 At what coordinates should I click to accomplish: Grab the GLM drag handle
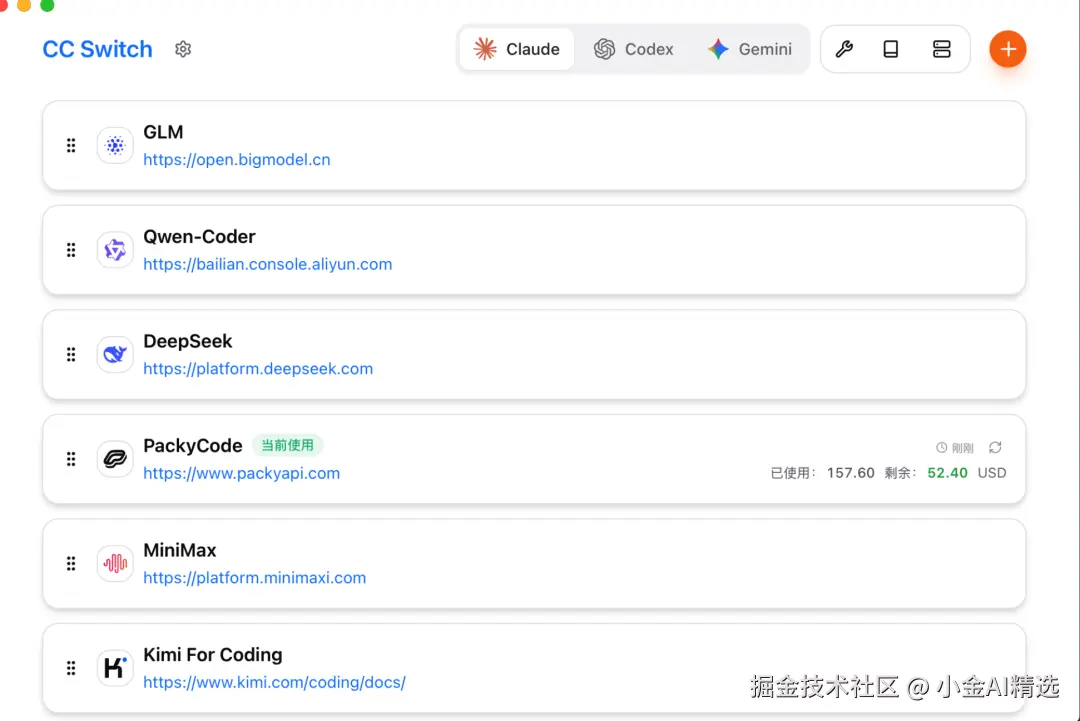pyautogui.click(x=71, y=145)
